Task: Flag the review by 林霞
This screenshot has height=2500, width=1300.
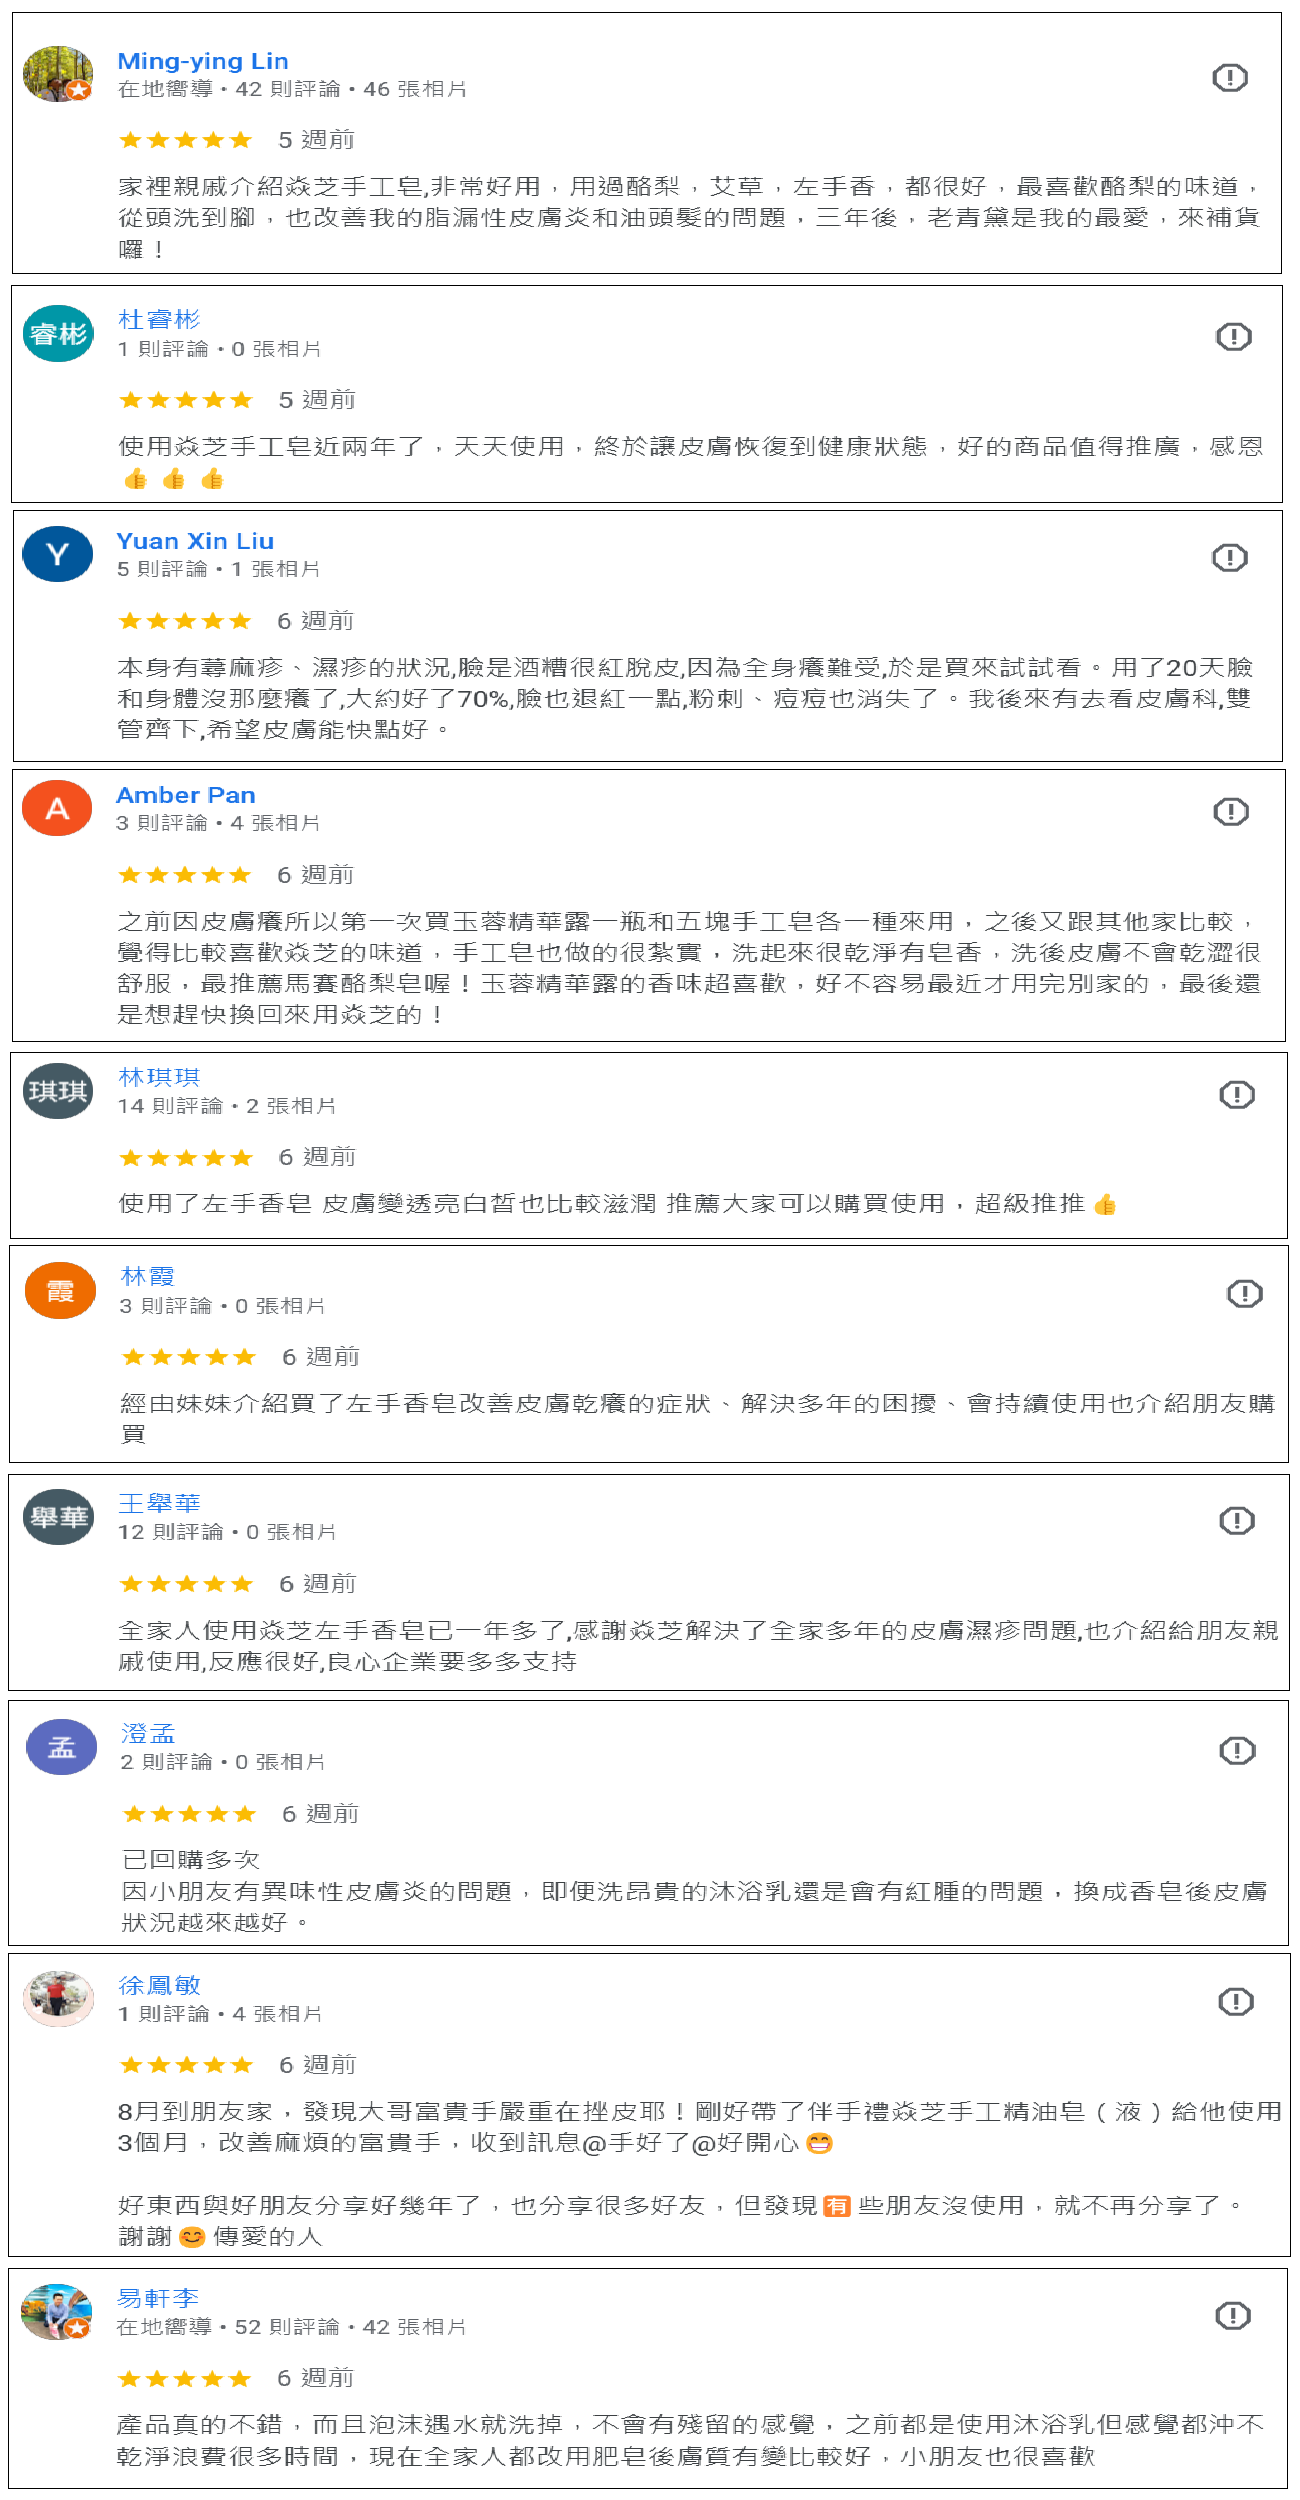Action: click(x=1244, y=1294)
